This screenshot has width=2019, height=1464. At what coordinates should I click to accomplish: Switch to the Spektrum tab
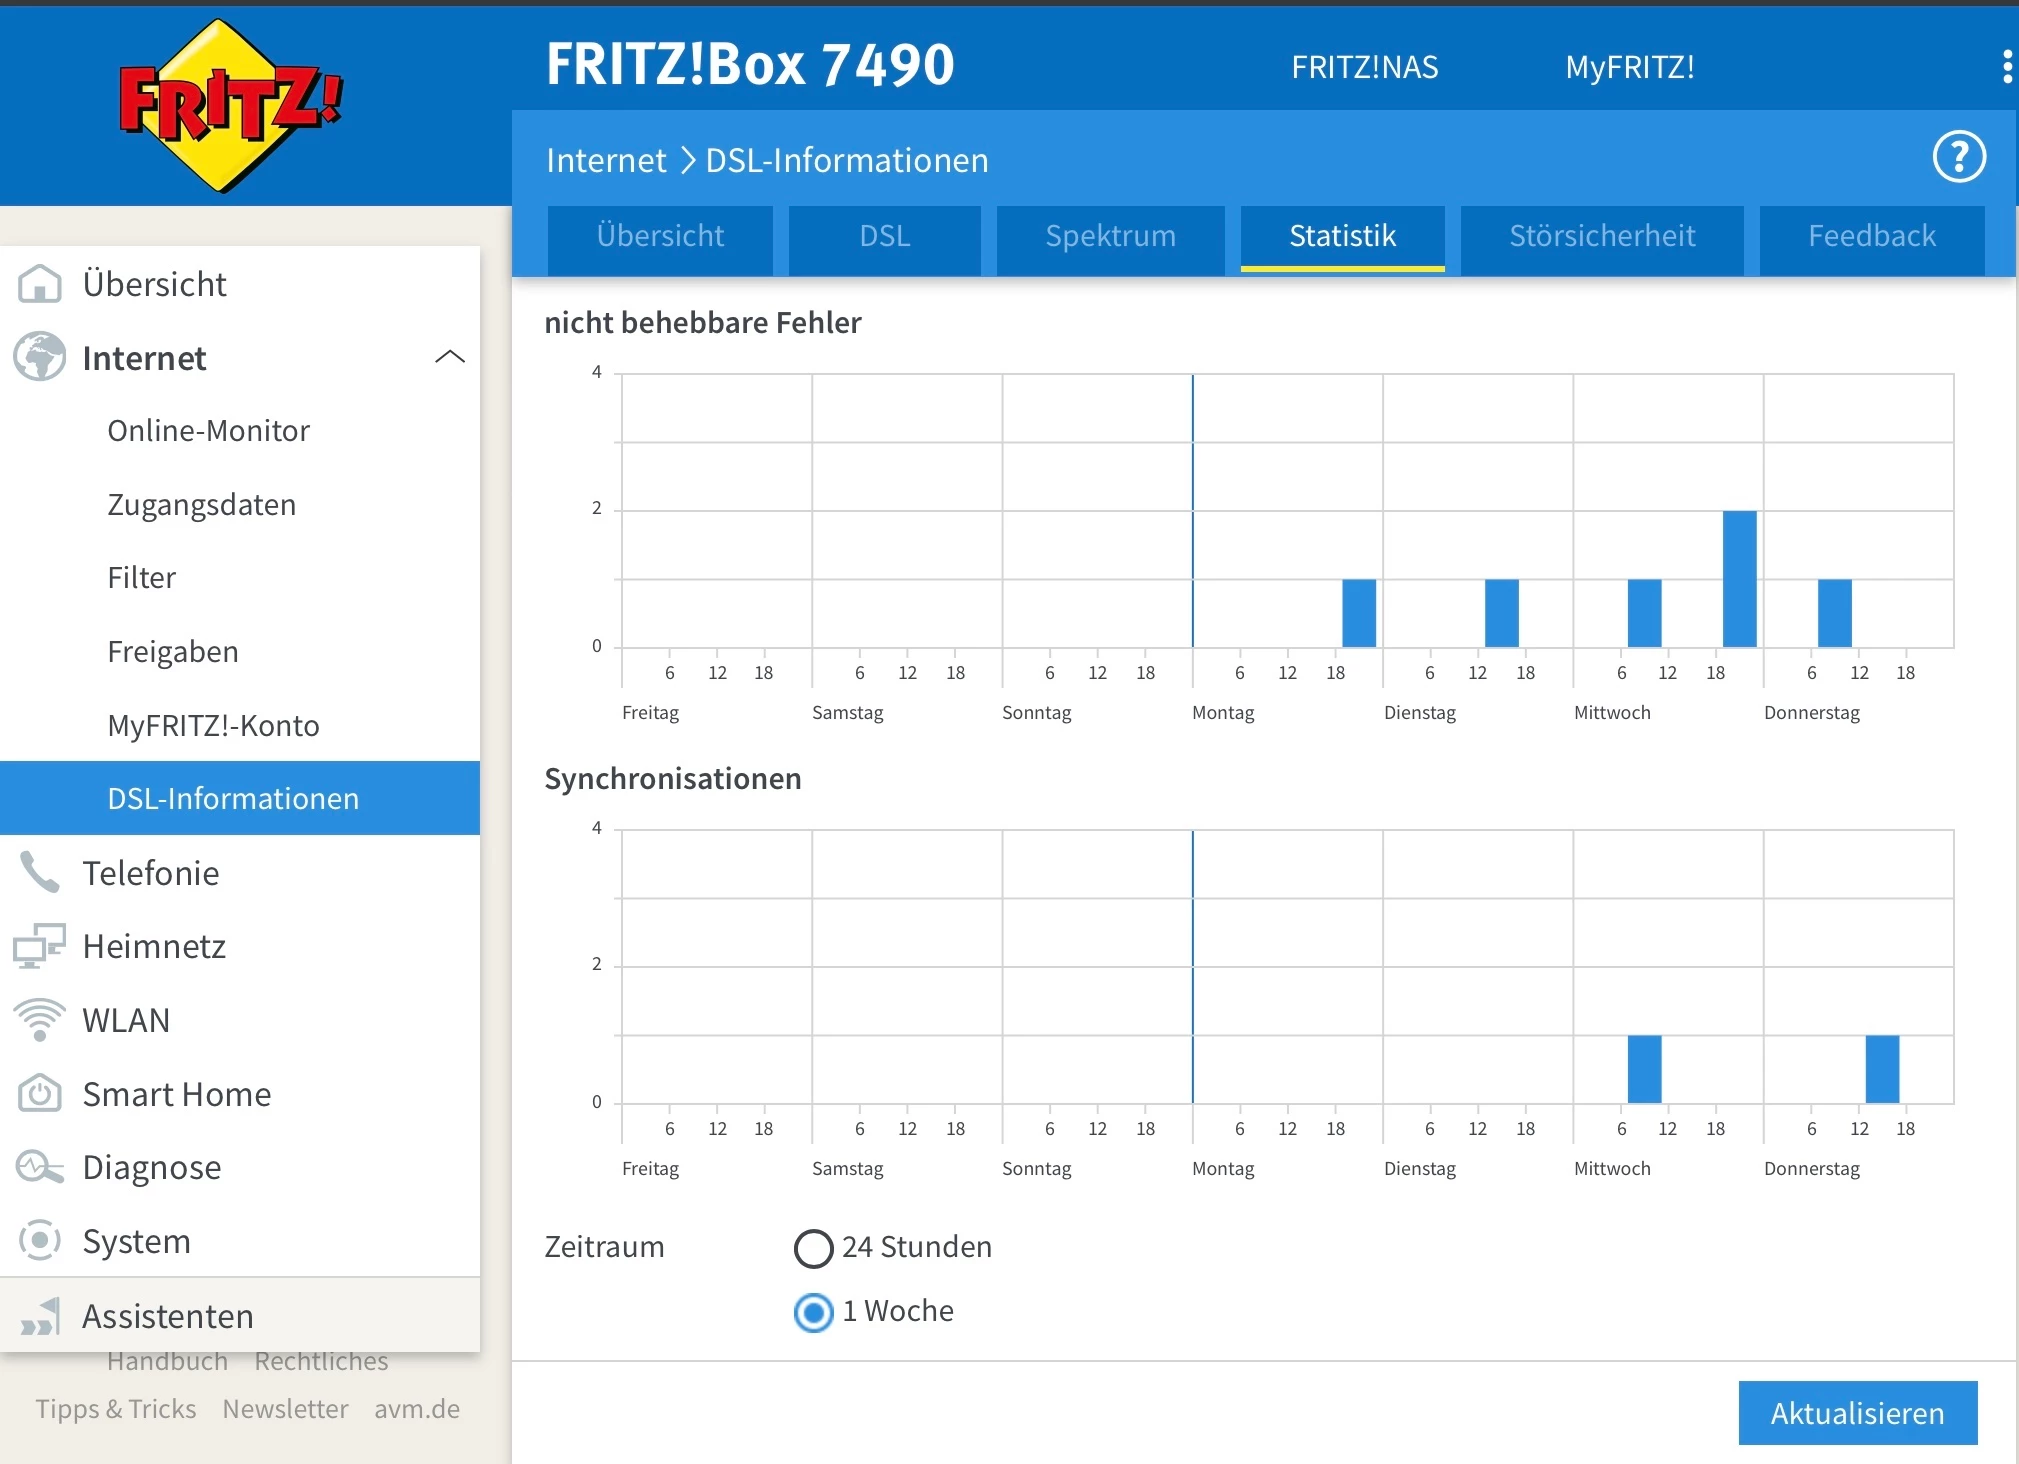tap(1110, 236)
